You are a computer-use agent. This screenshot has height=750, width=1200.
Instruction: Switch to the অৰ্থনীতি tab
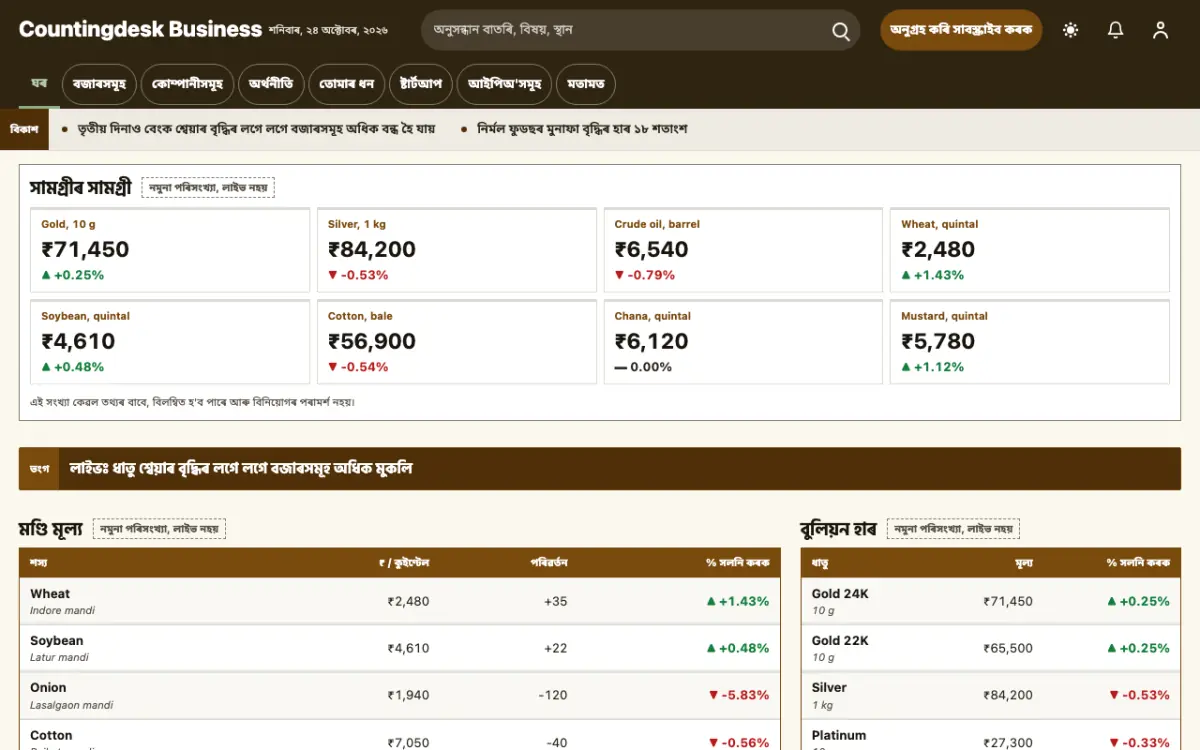[x=271, y=84]
